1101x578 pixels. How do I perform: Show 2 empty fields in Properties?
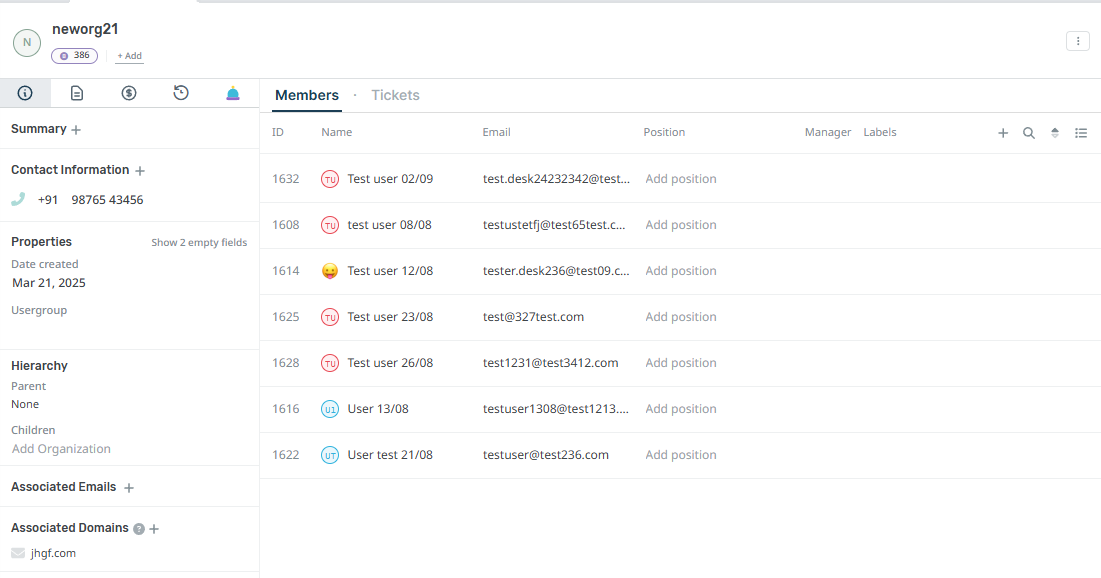point(199,243)
